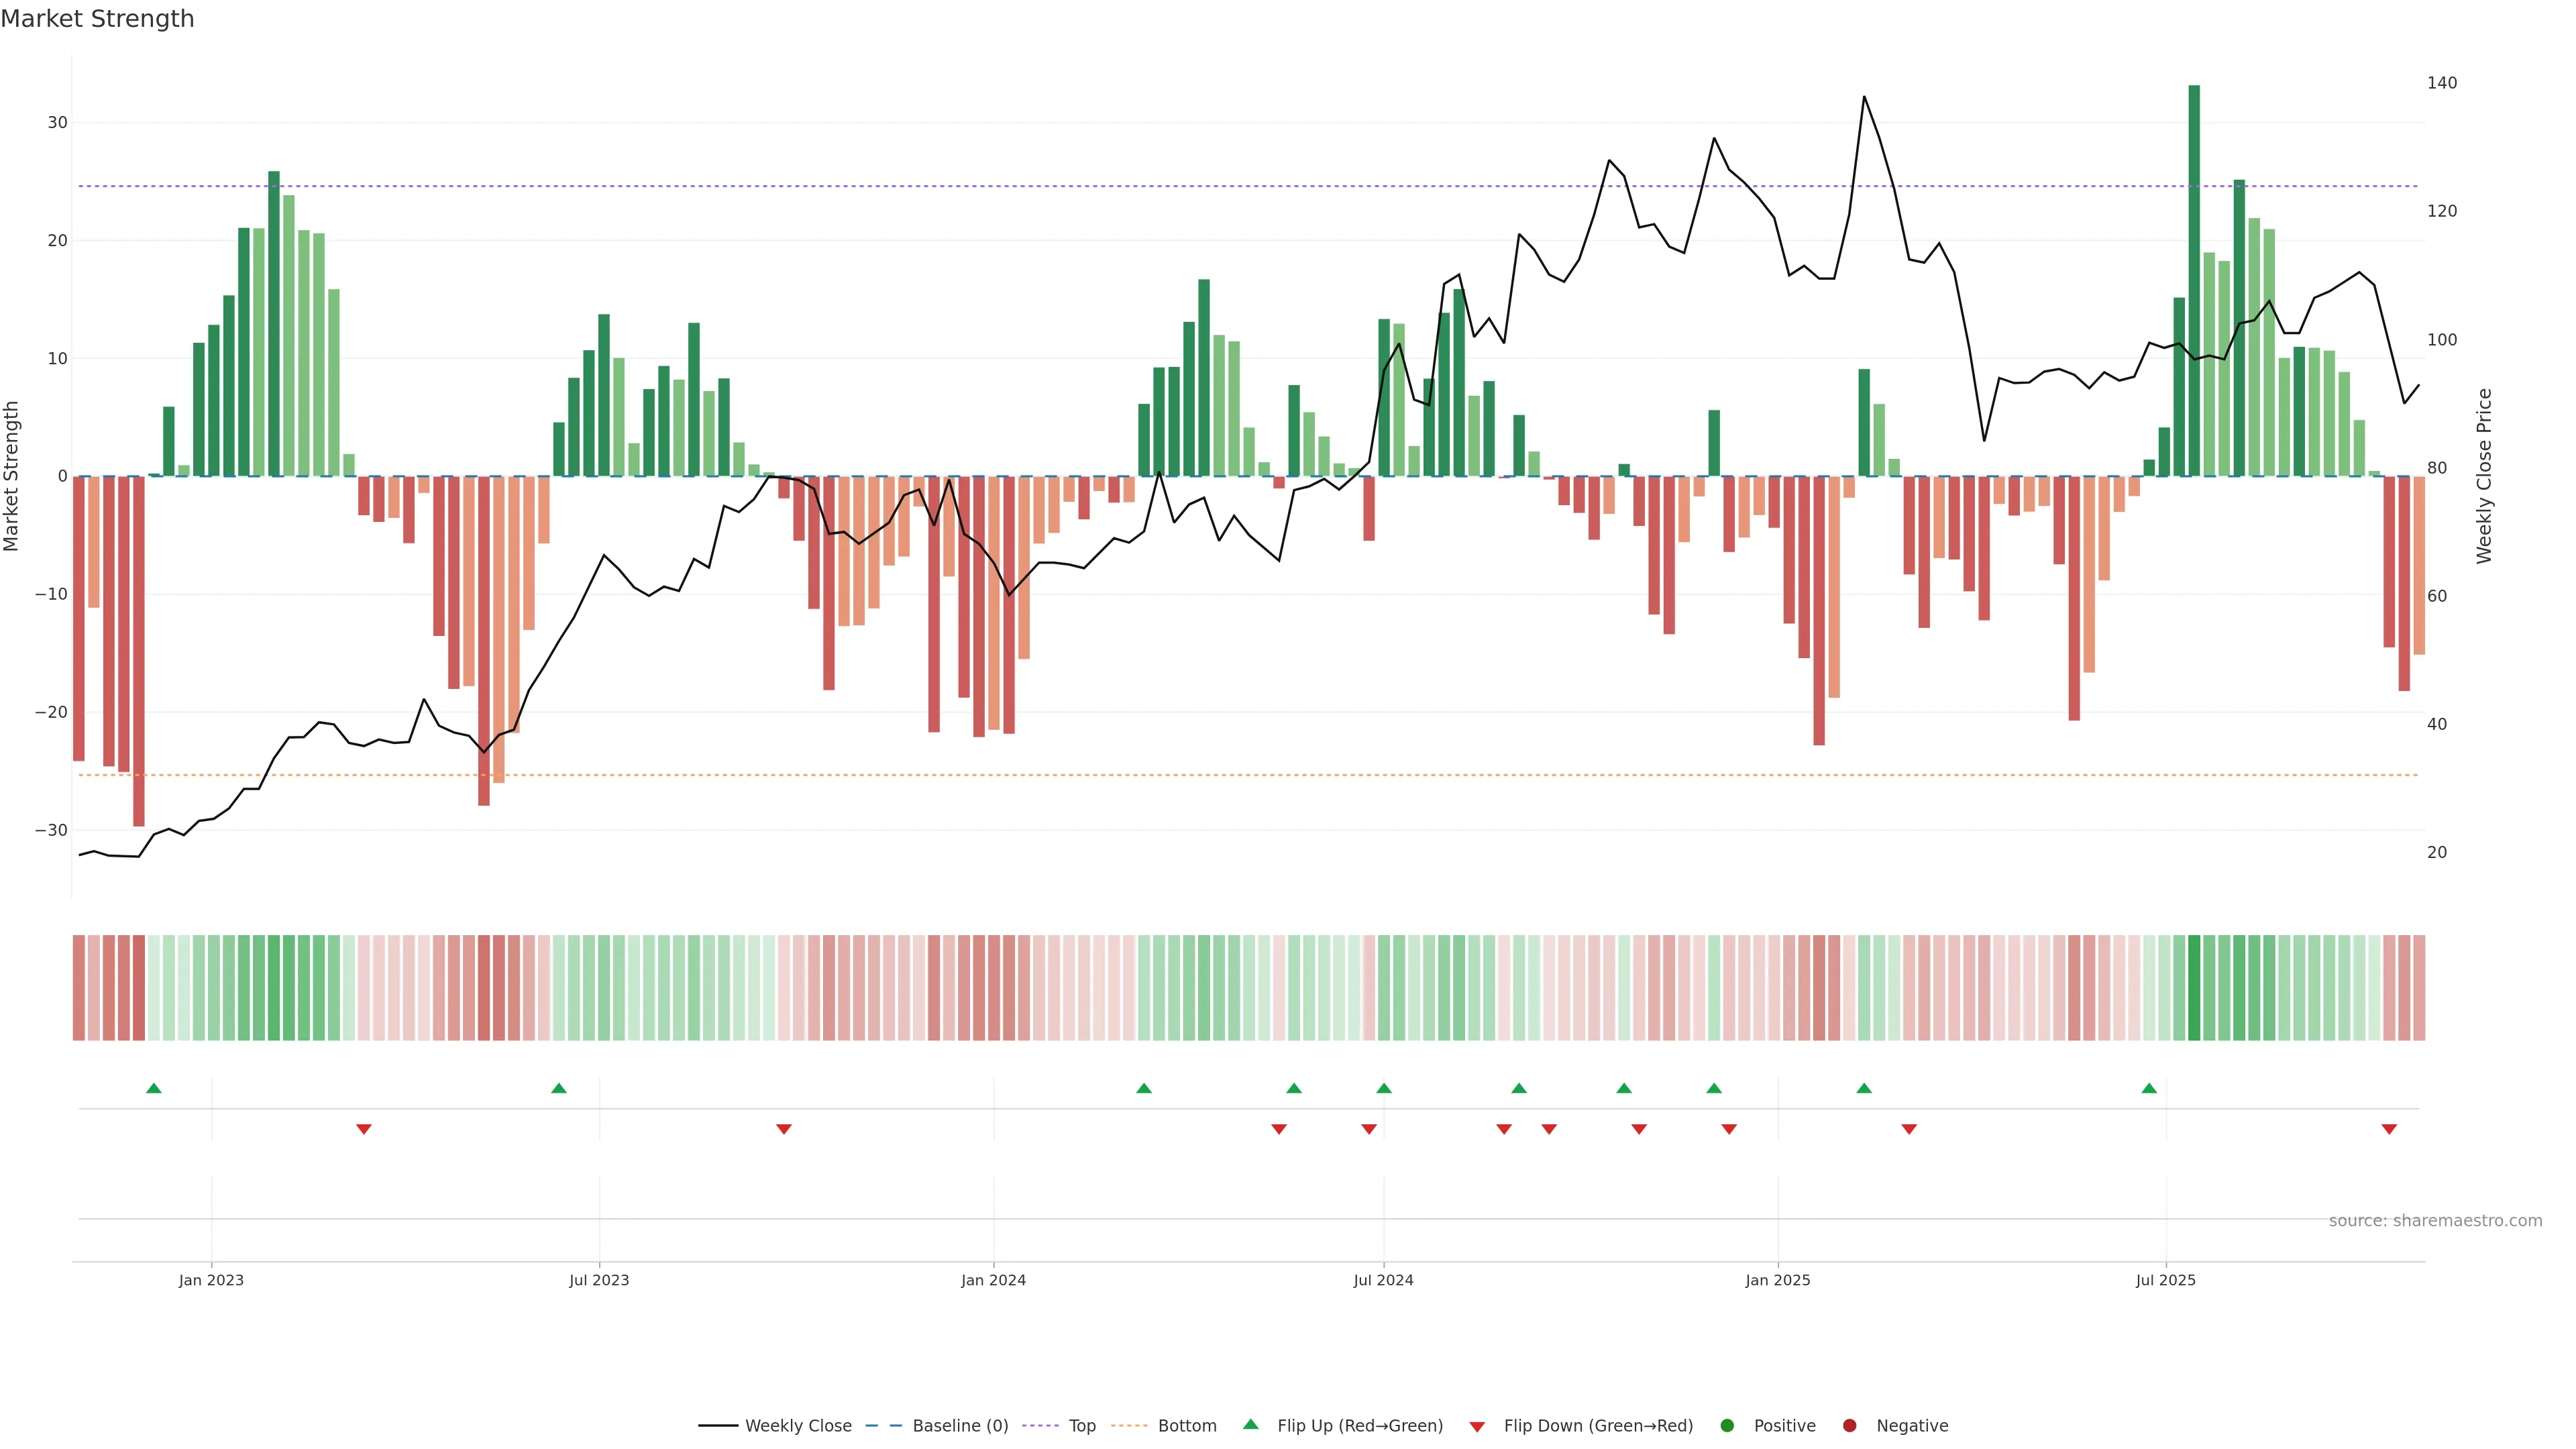This screenshot has width=2576, height=1449.
Task: Click the Jan 2024 x-axis label
Action: click(x=993, y=1280)
